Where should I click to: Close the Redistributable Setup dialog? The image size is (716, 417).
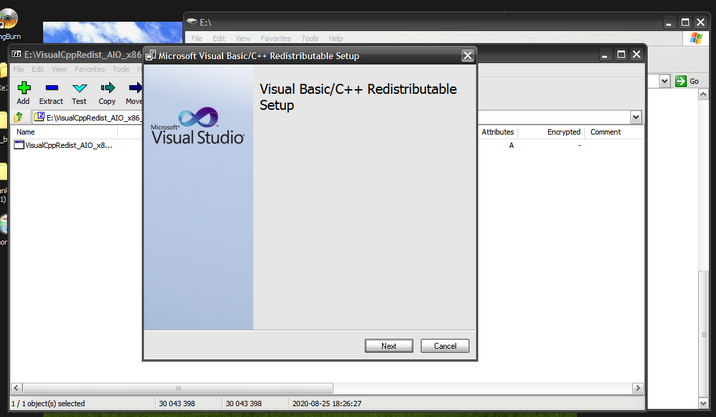[x=467, y=56]
